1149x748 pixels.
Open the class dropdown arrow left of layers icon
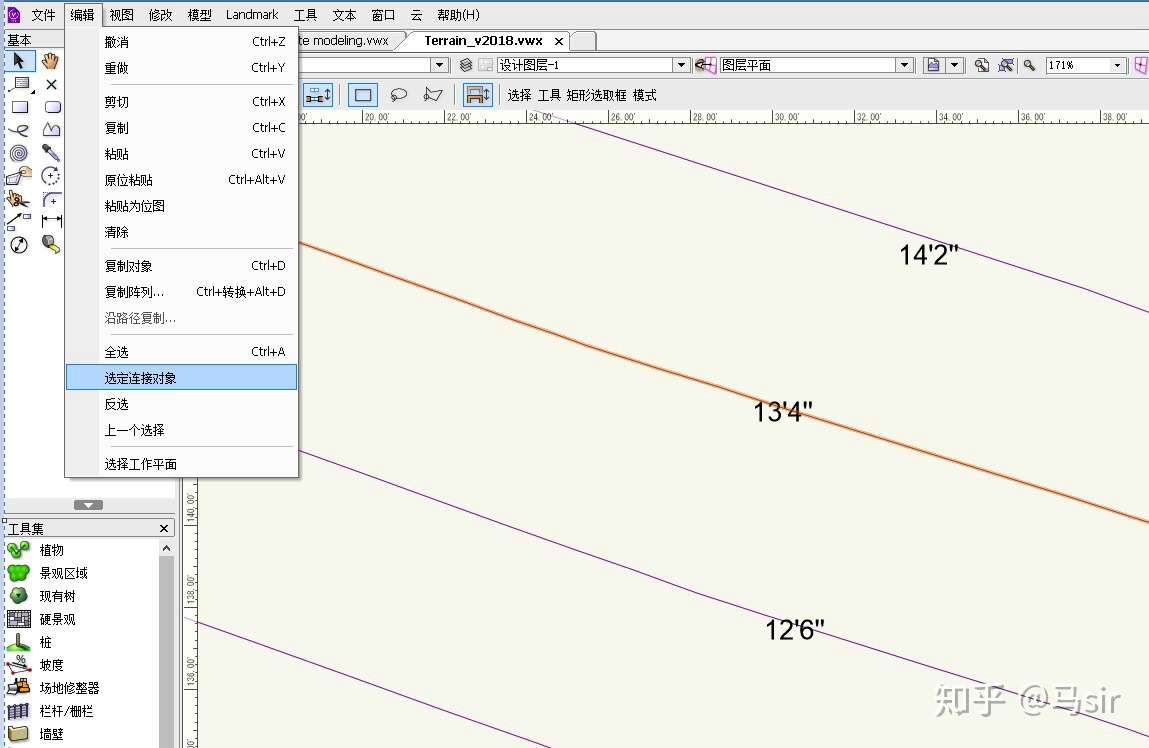coord(439,65)
